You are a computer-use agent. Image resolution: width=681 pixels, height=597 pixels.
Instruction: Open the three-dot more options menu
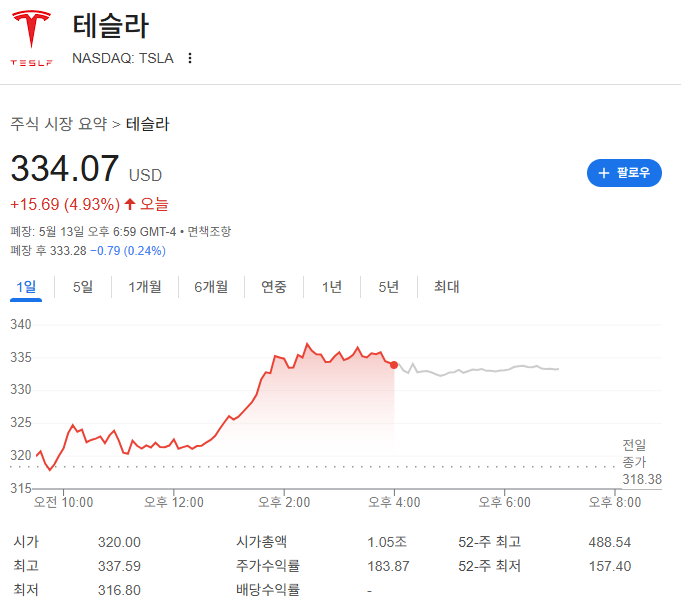coord(190,58)
